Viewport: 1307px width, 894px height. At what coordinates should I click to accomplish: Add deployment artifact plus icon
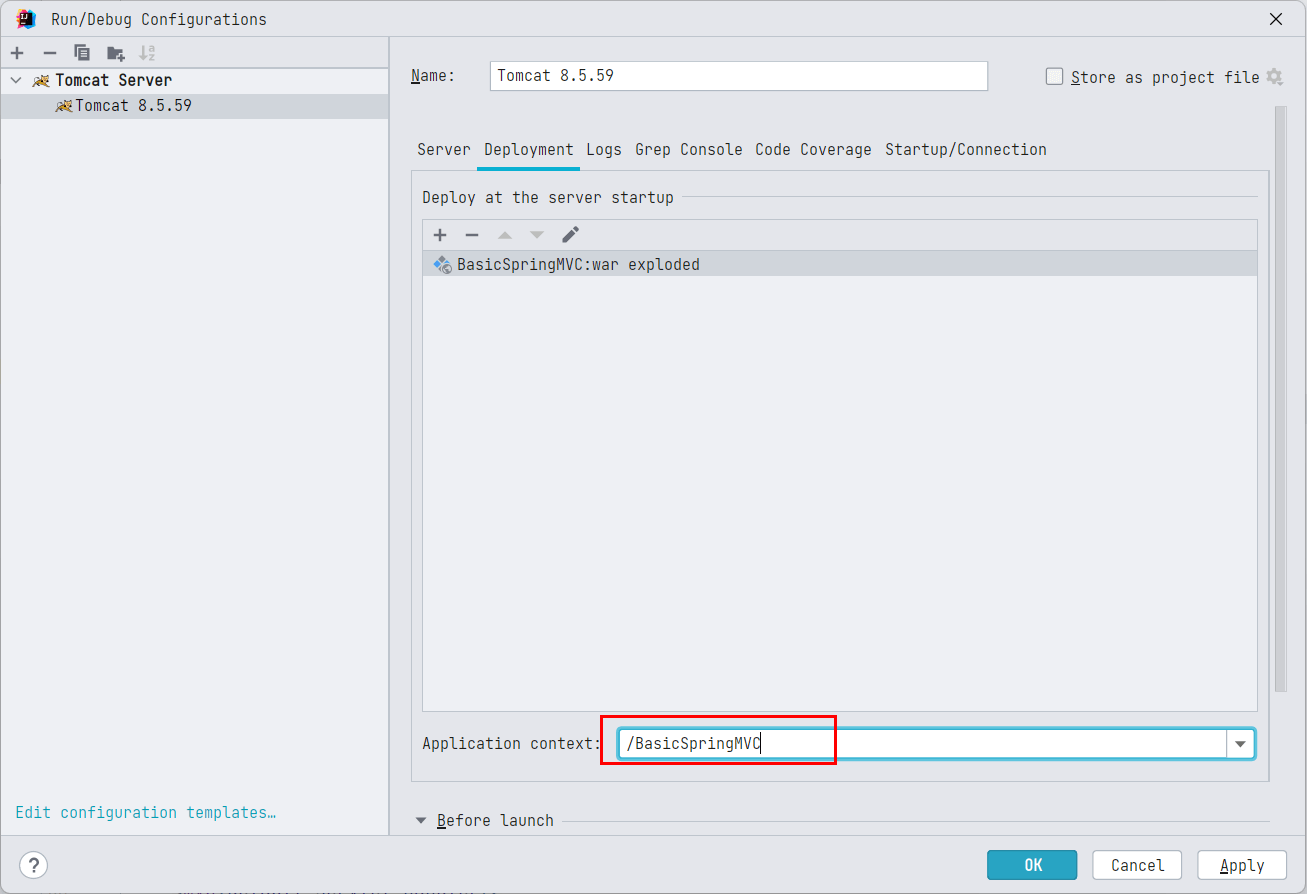[x=440, y=235]
